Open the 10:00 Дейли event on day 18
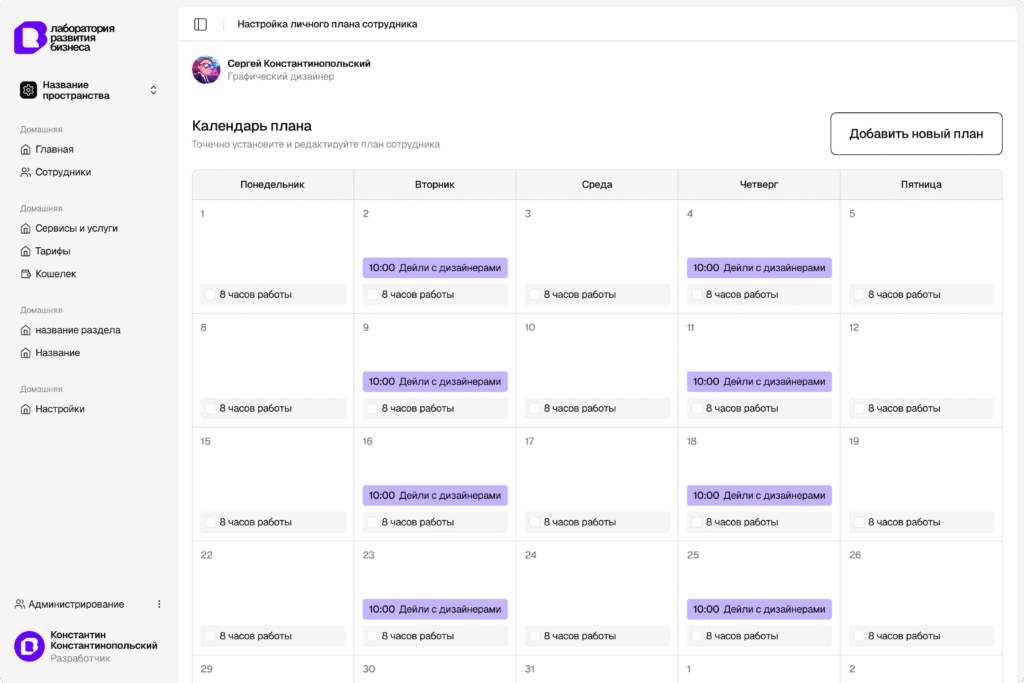The height and width of the screenshot is (683, 1024). 759,496
